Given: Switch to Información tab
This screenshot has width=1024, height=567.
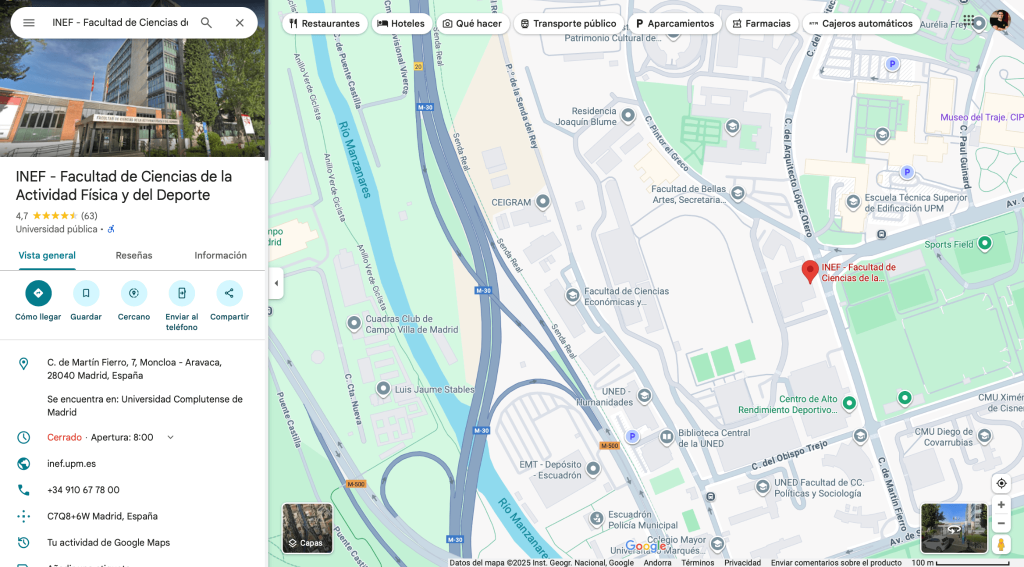Looking at the screenshot, I should coord(221,255).
